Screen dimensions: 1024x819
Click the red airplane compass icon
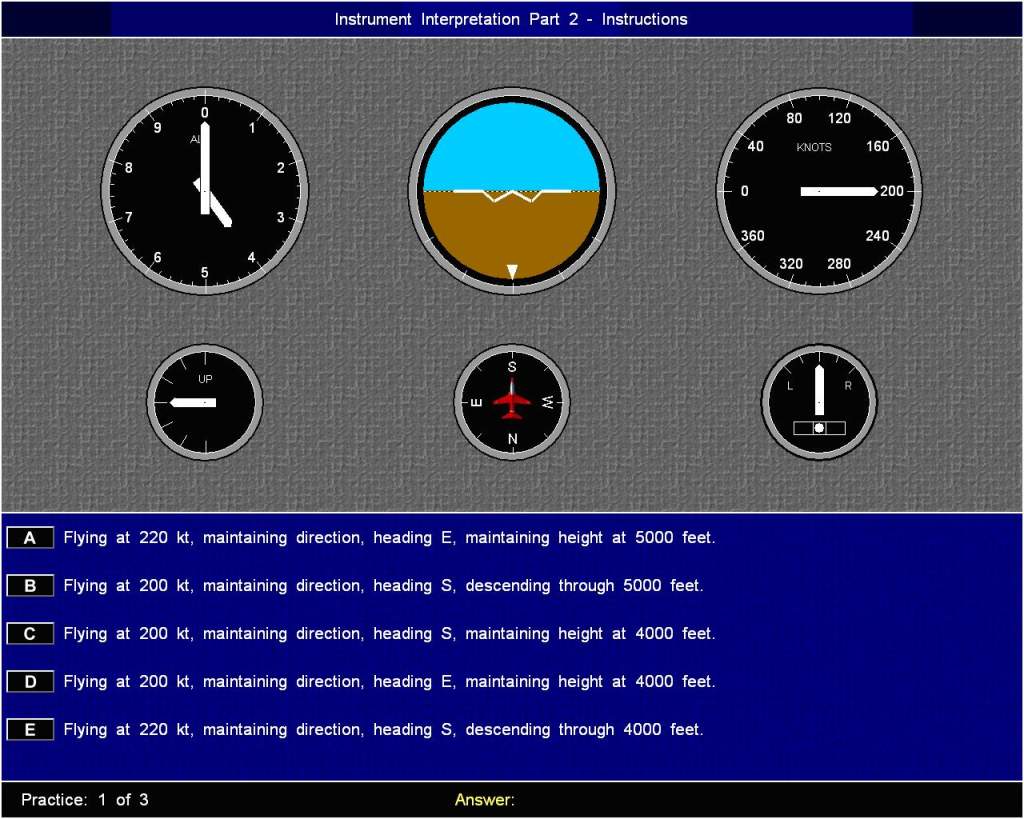click(512, 400)
